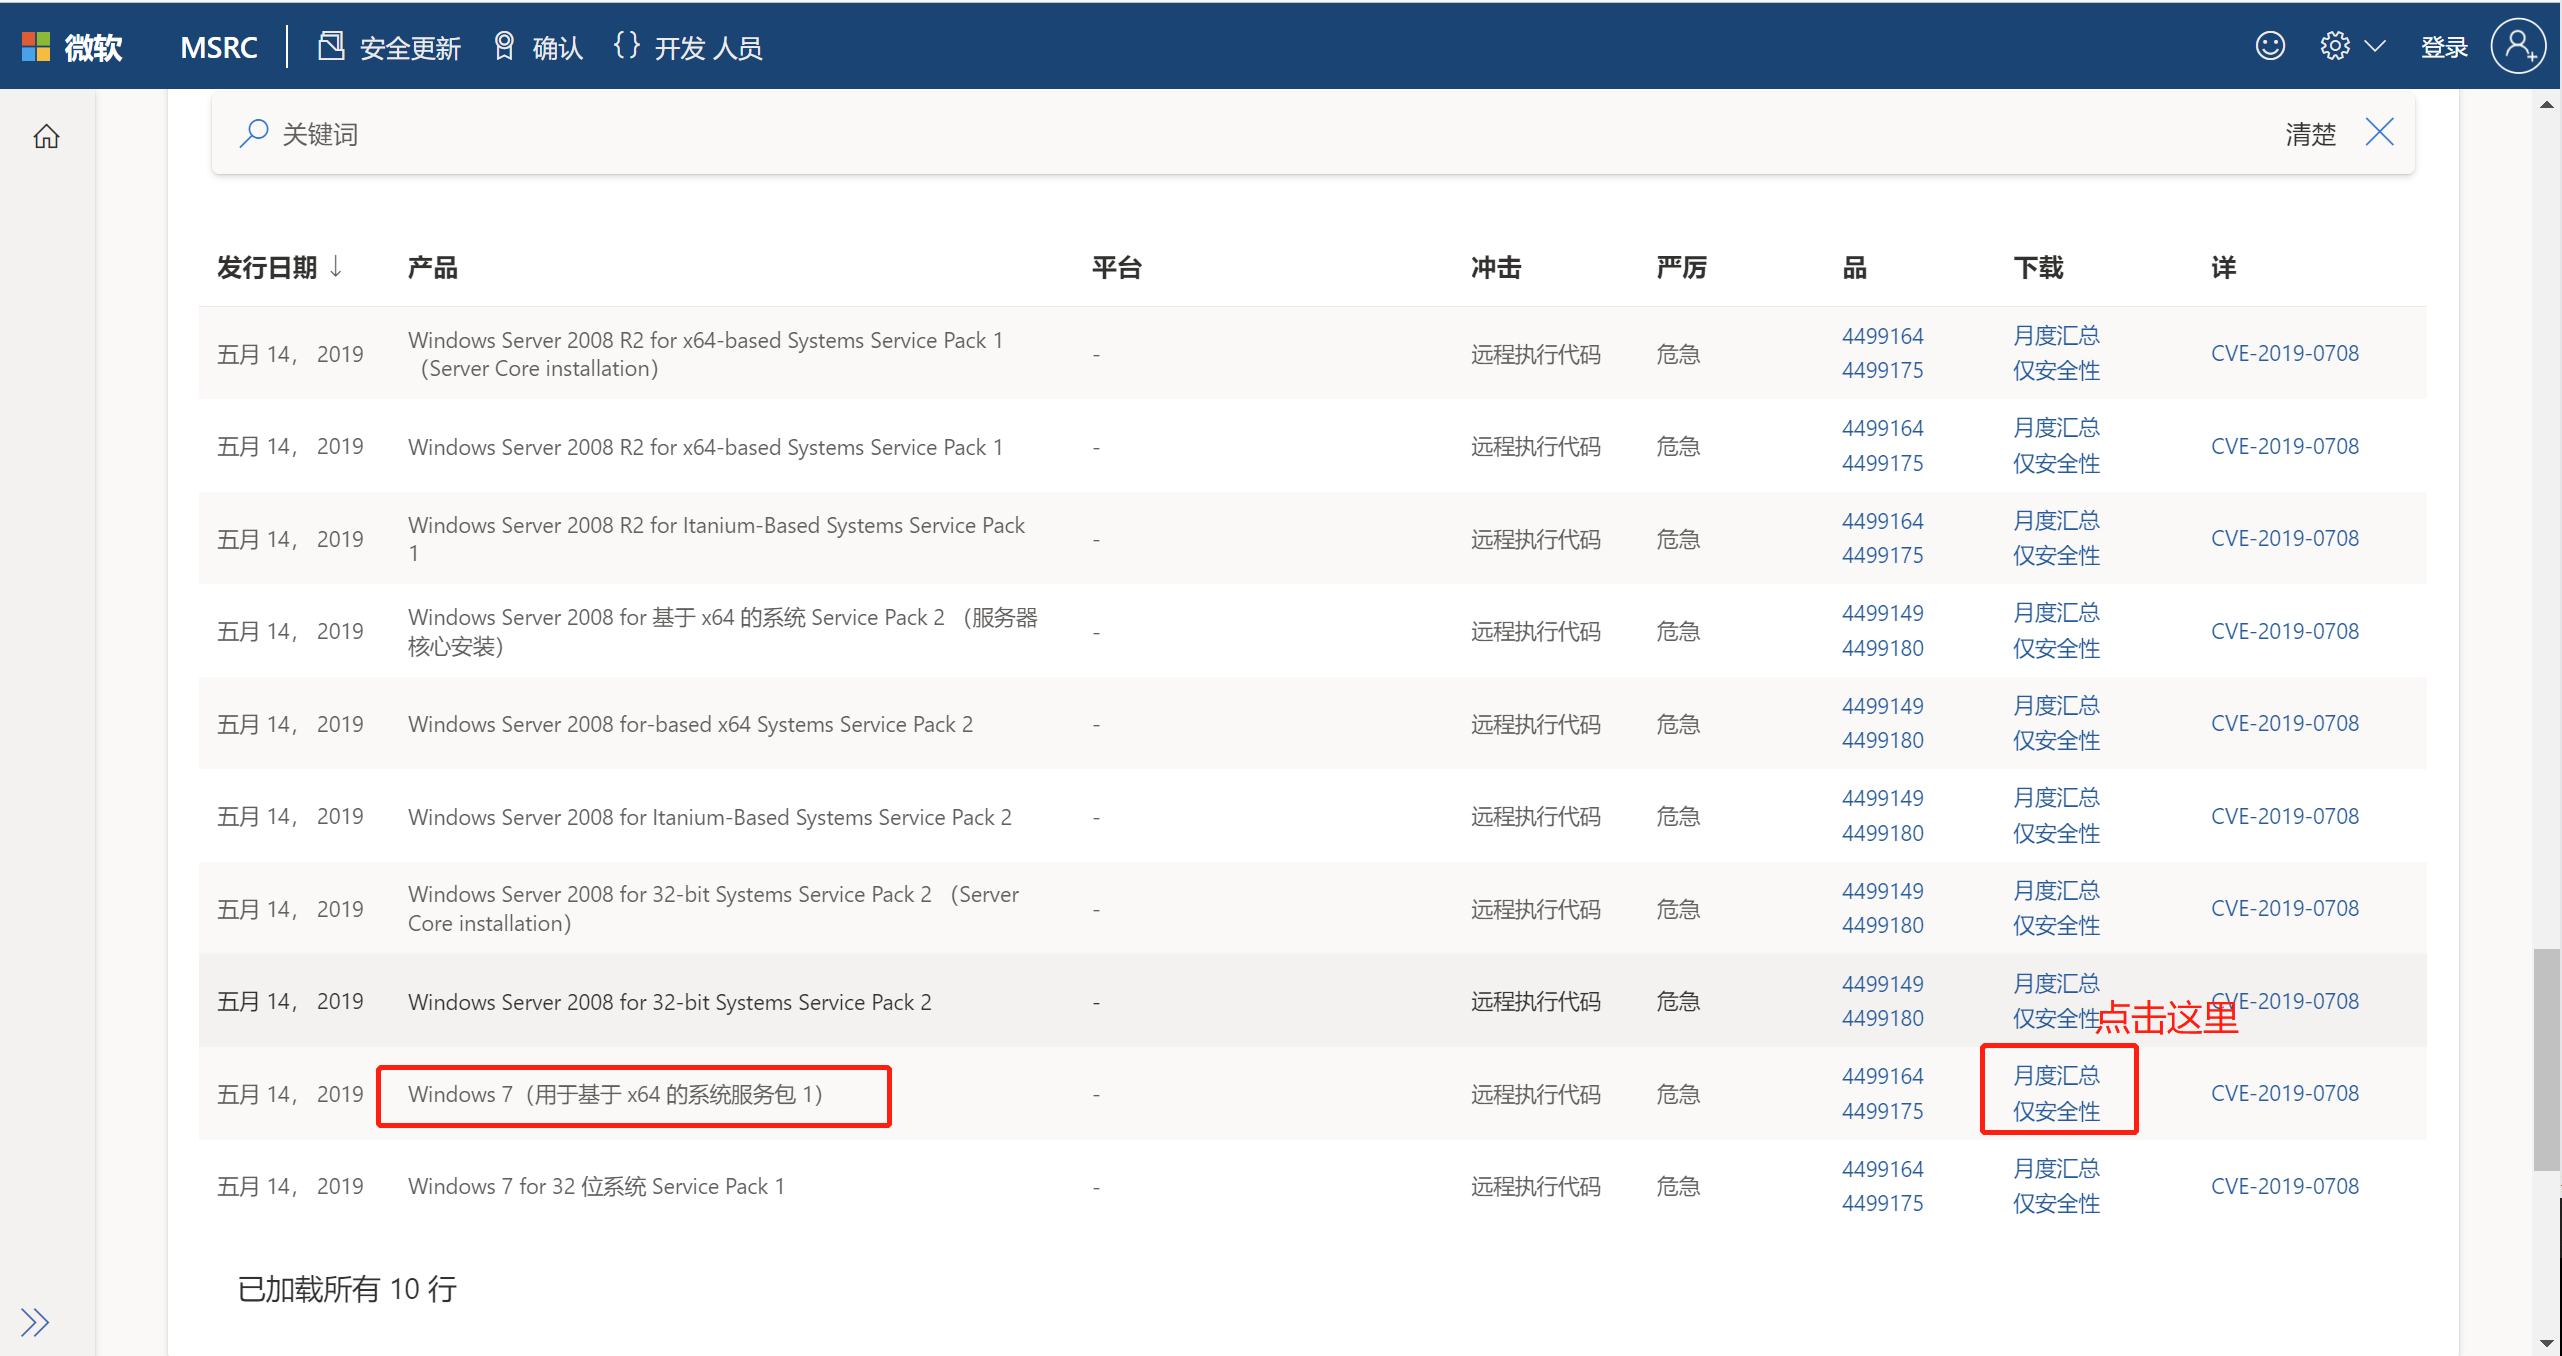
Task: Click the Microsoft logo icon
Action: tap(36, 45)
